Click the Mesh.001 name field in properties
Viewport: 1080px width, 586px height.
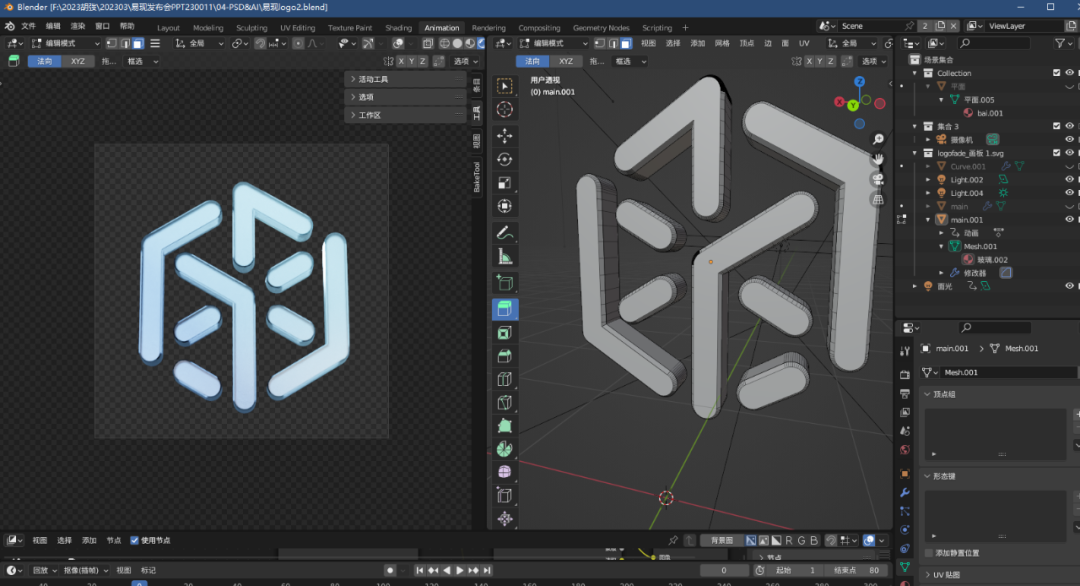1008,373
